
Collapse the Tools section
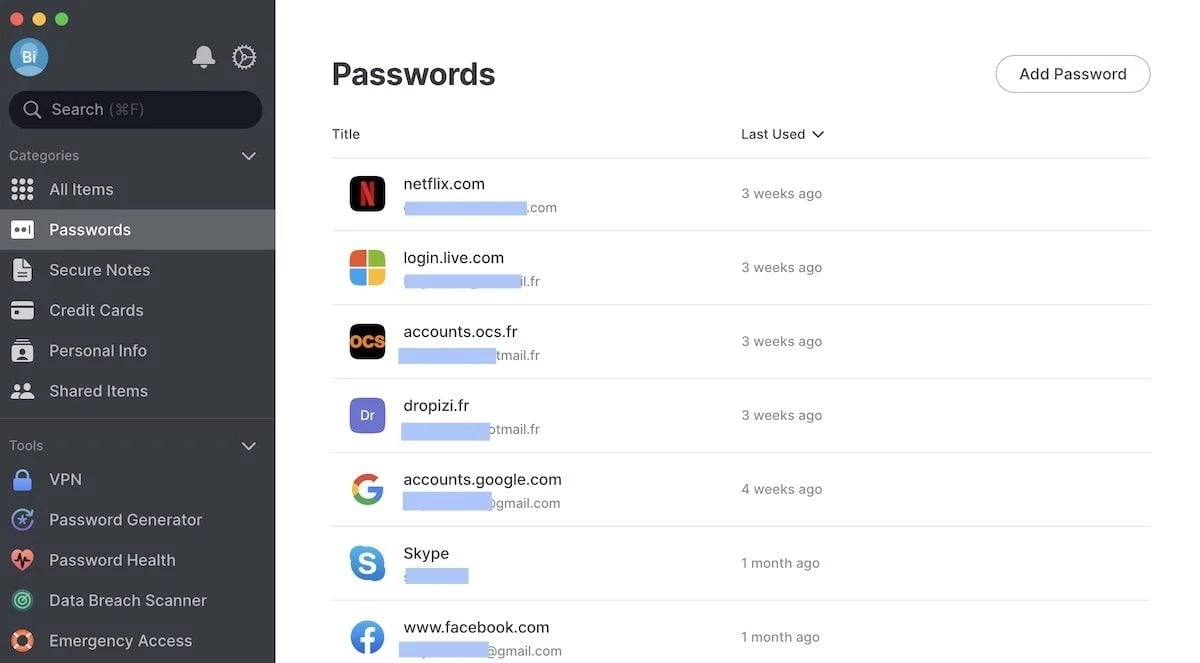click(249, 446)
